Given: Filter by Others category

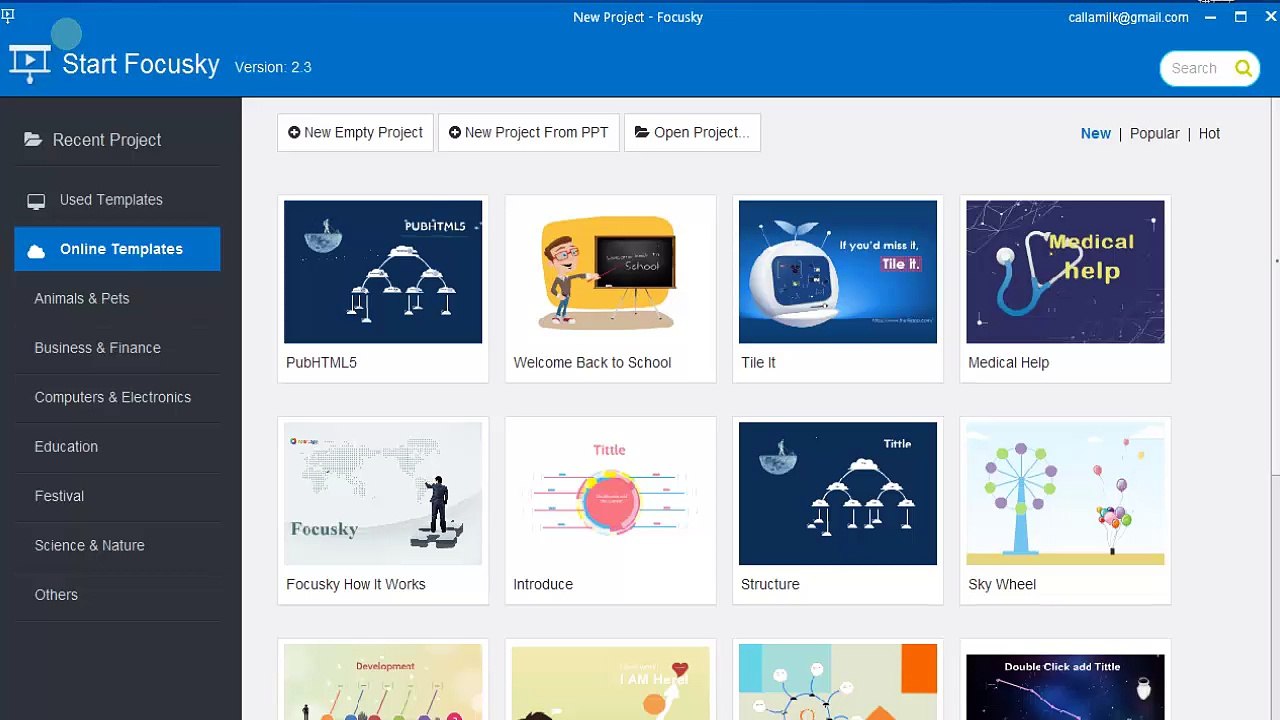Looking at the screenshot, I should pyautogui.click(x=117, y=594).
